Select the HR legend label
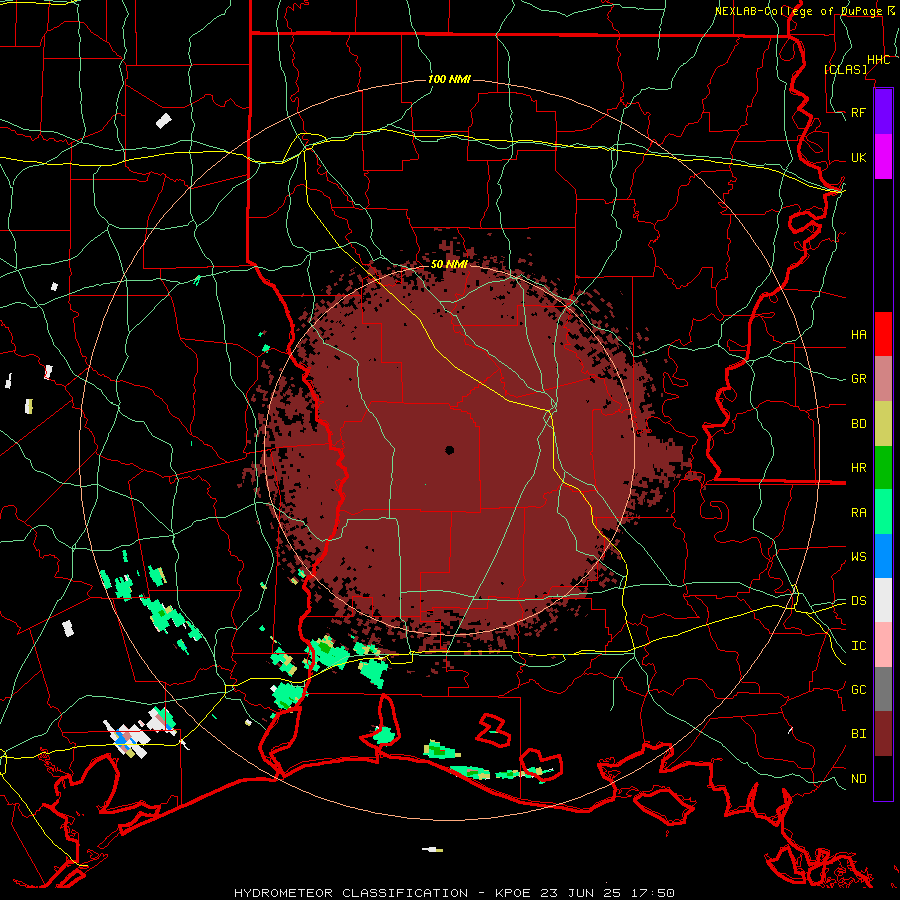This screenshot has height=900, width=900. [x=858, y=468]
